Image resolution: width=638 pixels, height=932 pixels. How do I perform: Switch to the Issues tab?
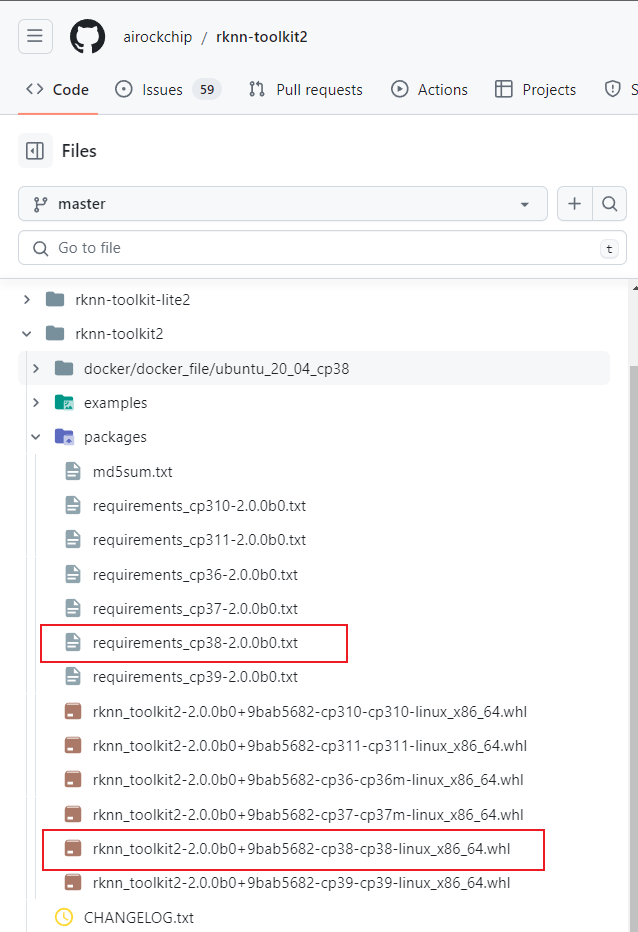pyautogui.click(x=168, y=90)
